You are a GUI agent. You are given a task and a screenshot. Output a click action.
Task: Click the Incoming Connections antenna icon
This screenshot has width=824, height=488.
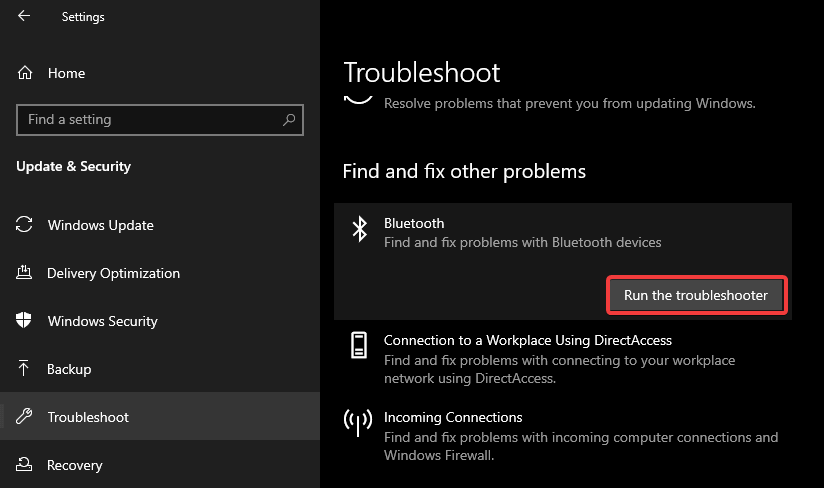pyautogui.click(x=358, y=423)
